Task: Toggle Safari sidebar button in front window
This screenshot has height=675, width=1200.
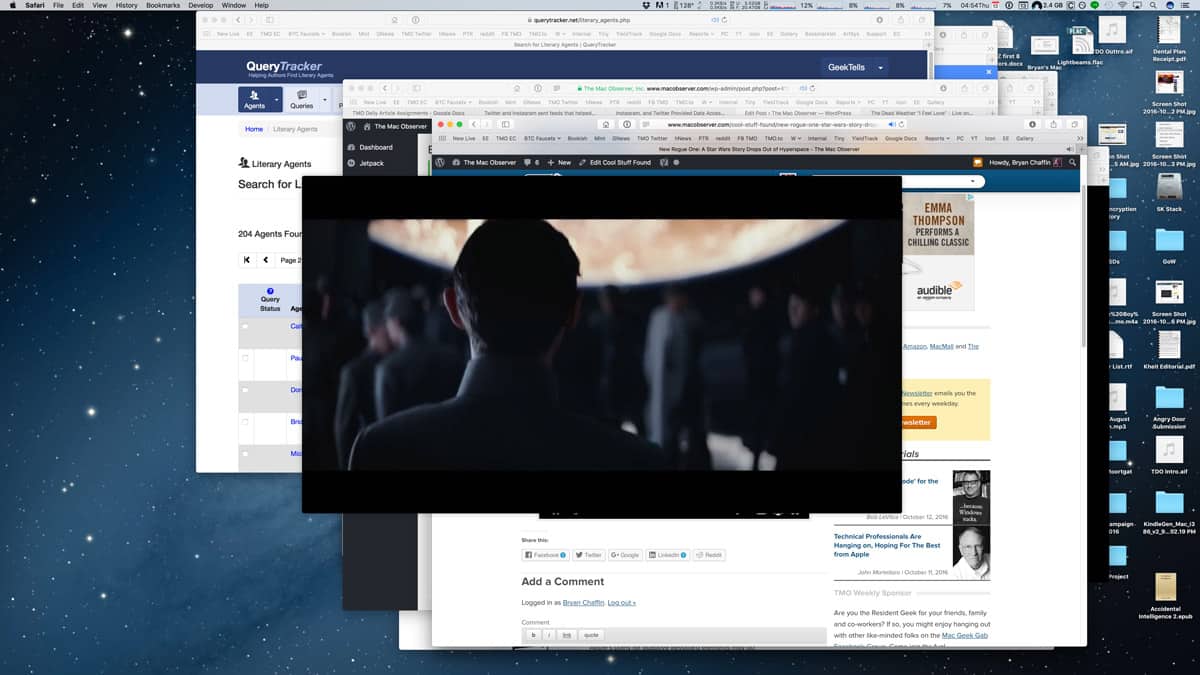Action: pos(506,125)
